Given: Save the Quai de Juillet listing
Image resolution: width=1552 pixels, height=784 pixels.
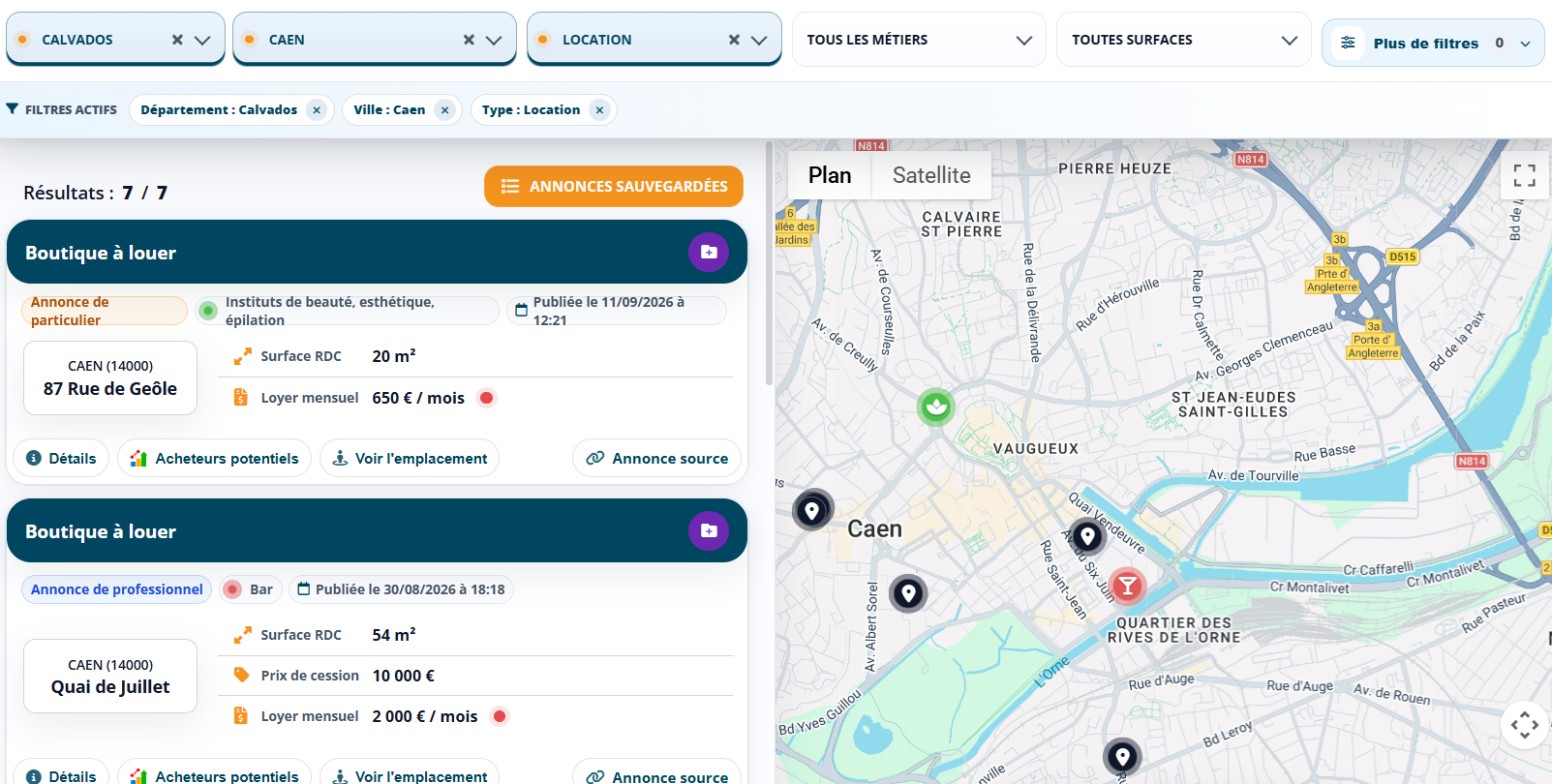Looking at the screenshot, I should coord(708,530).
